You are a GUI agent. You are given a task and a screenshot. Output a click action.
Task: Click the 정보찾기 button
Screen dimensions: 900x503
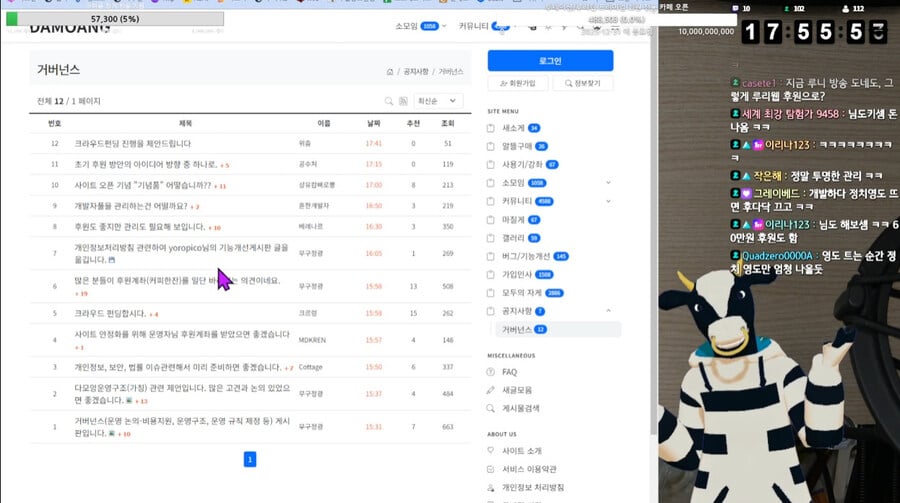click(583, 83)
